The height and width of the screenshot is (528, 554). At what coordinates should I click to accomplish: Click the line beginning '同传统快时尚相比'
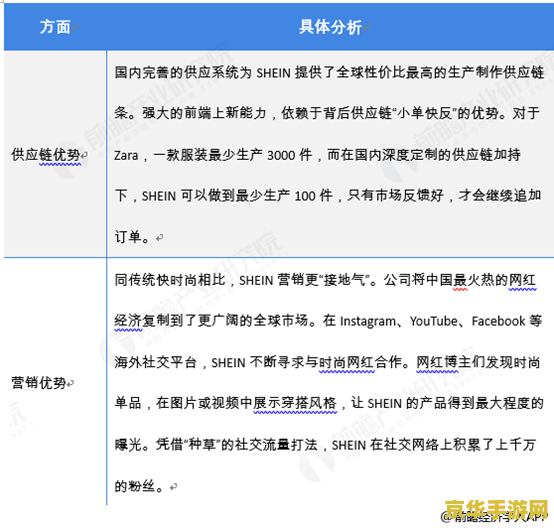pyautogui.click(x=325, y=280)
